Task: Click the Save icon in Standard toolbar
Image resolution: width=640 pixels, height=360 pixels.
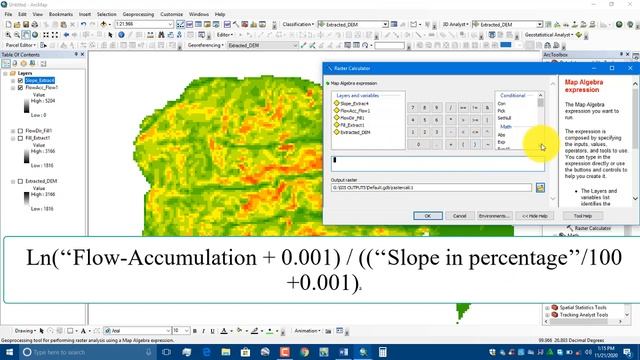Action: point(26,24)
